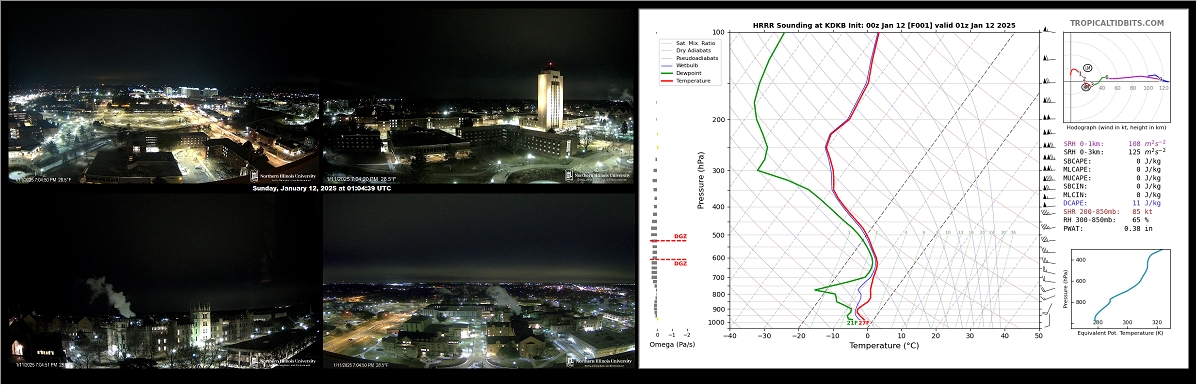Click the TROPICALTIDBITS.COM watermark link
This screenshot has height=385, width=1197.
point(1116,24)
